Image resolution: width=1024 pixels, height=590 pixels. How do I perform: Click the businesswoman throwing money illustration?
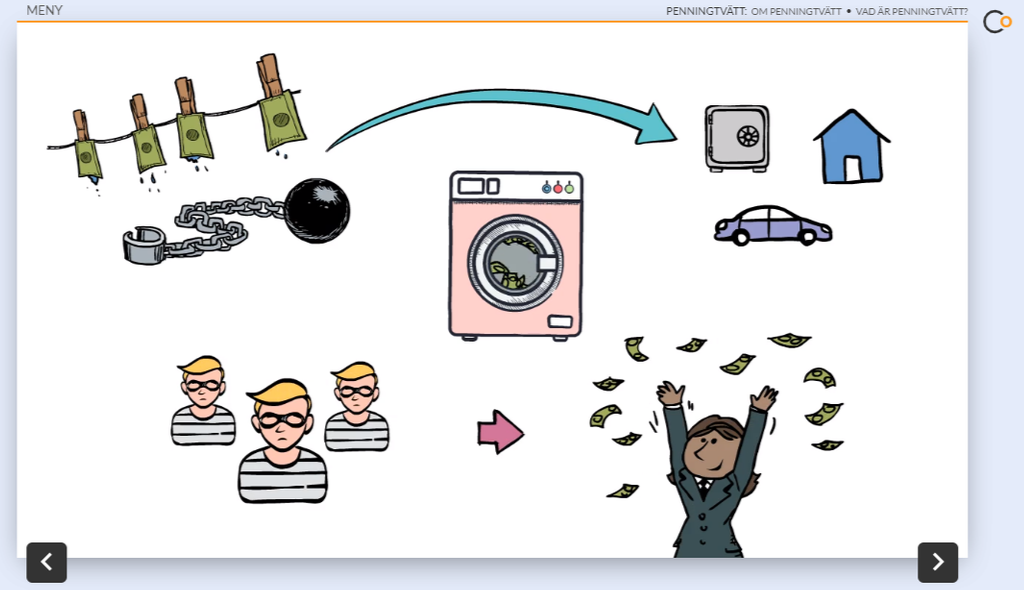tap(717, 446)
